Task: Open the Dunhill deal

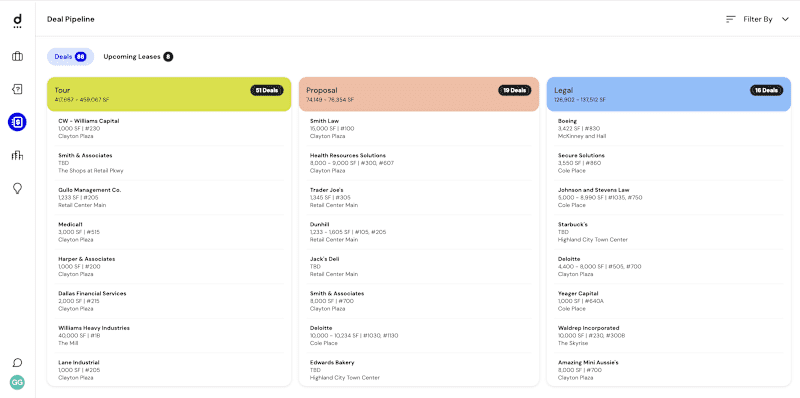Action: pyautogui.click(x=420, y=232)
